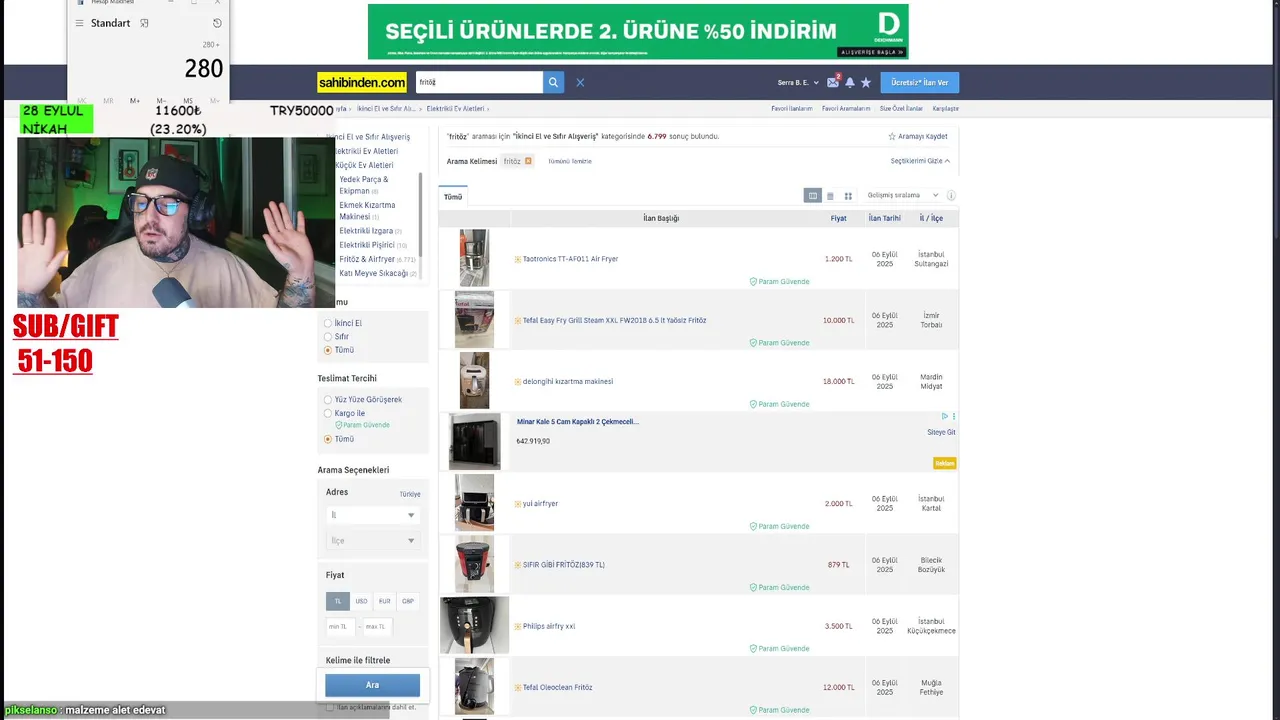Open Karşılaştır menu link

coord(946,108)
